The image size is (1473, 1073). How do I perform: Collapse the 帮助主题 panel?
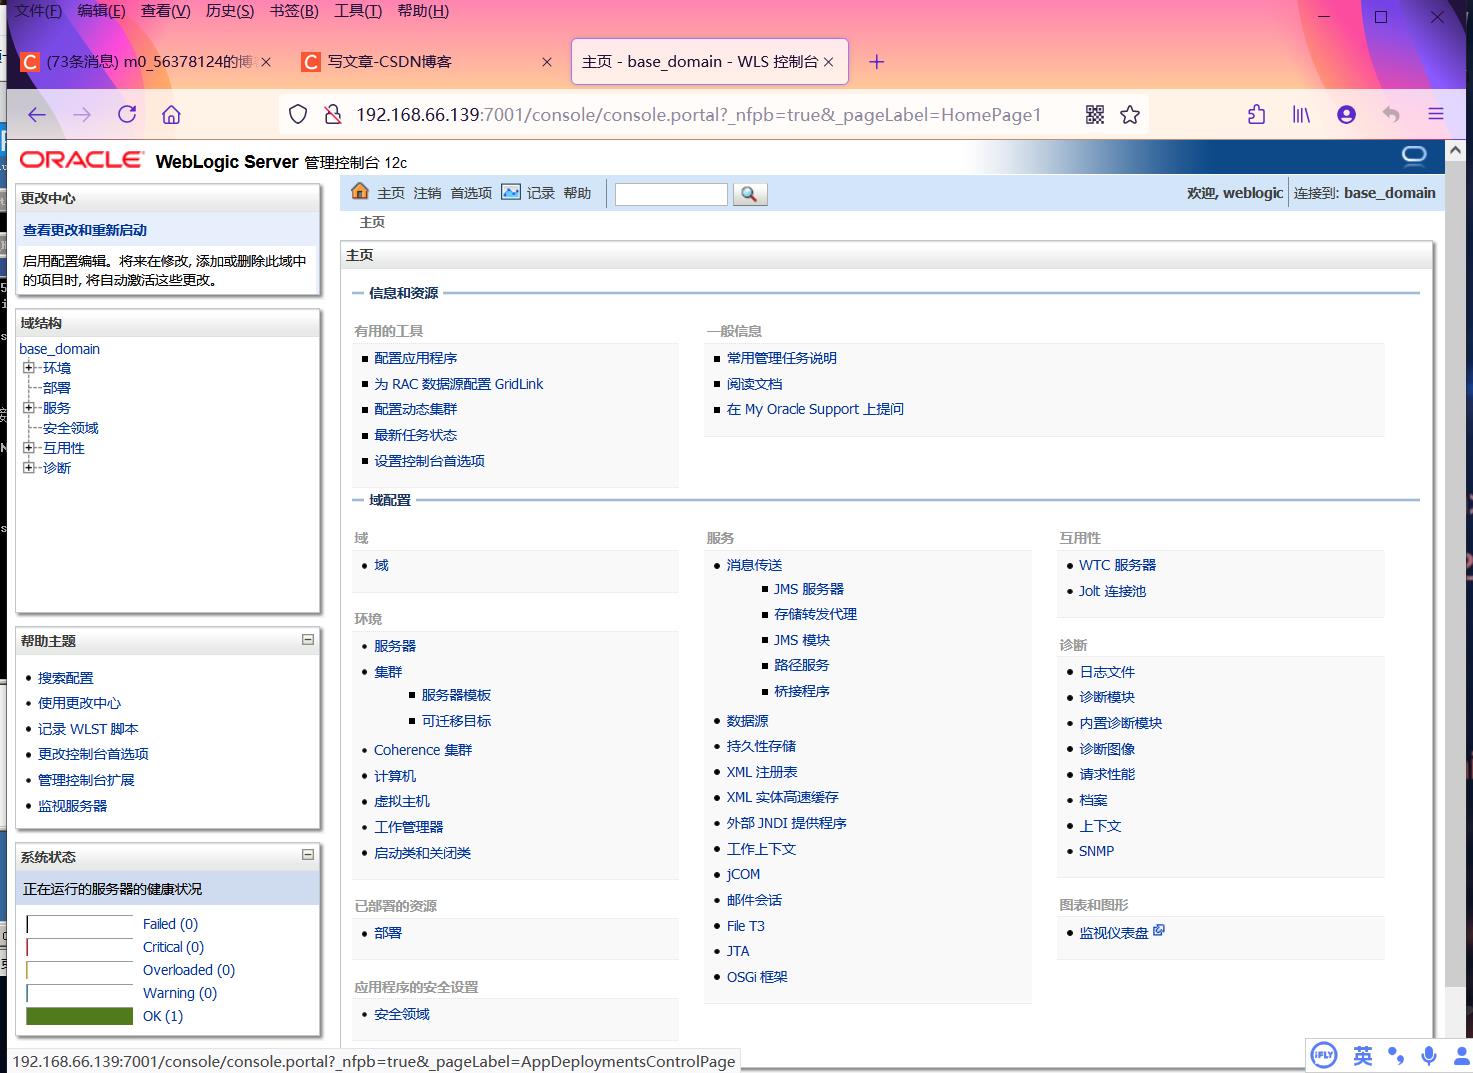point(308,640)
